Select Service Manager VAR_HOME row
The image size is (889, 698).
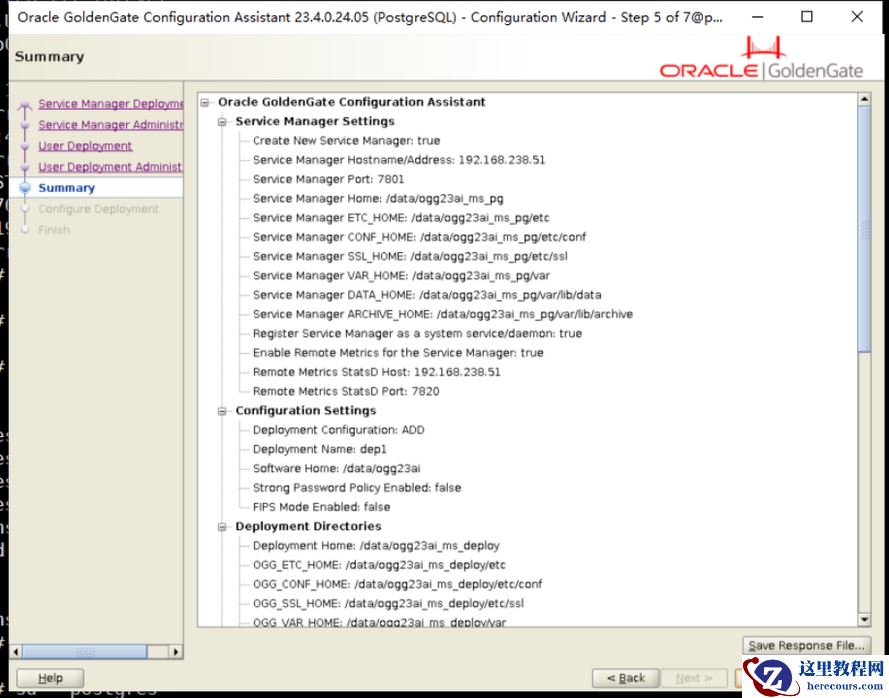[401, 276]
